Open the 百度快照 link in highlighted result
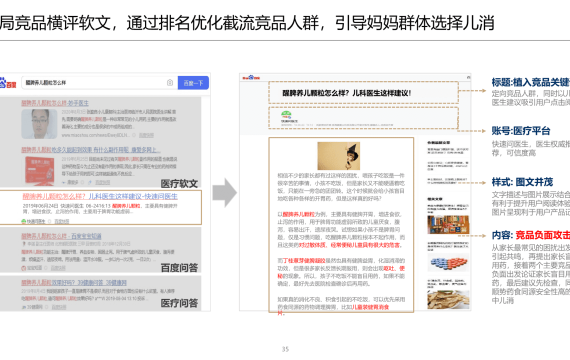The height and width of the screenshot is (360, 570). coord(62,221)
